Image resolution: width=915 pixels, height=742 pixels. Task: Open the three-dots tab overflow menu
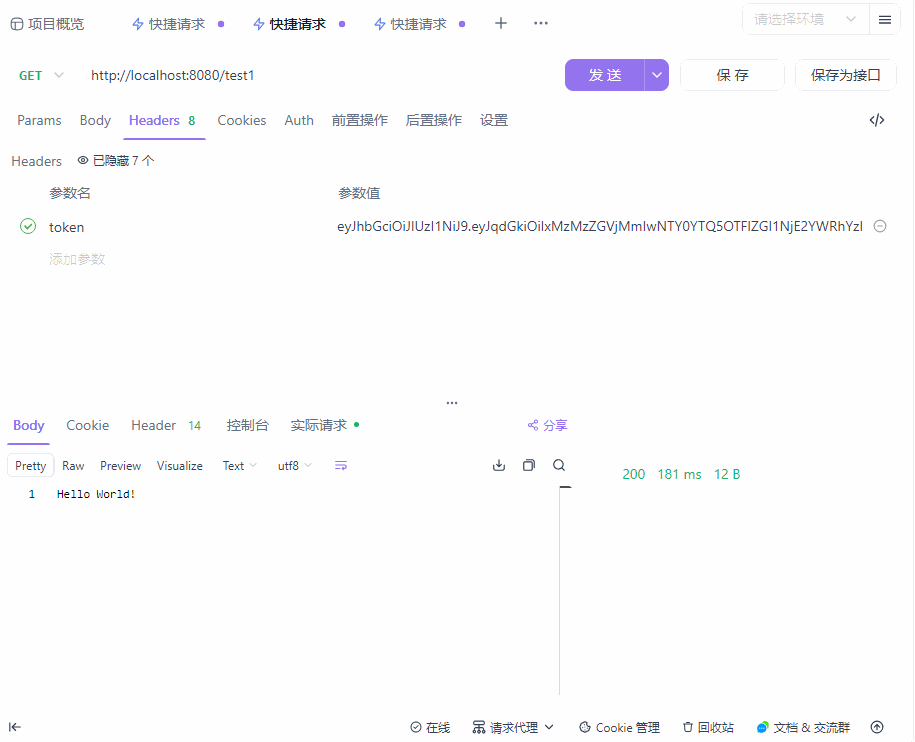541,24
